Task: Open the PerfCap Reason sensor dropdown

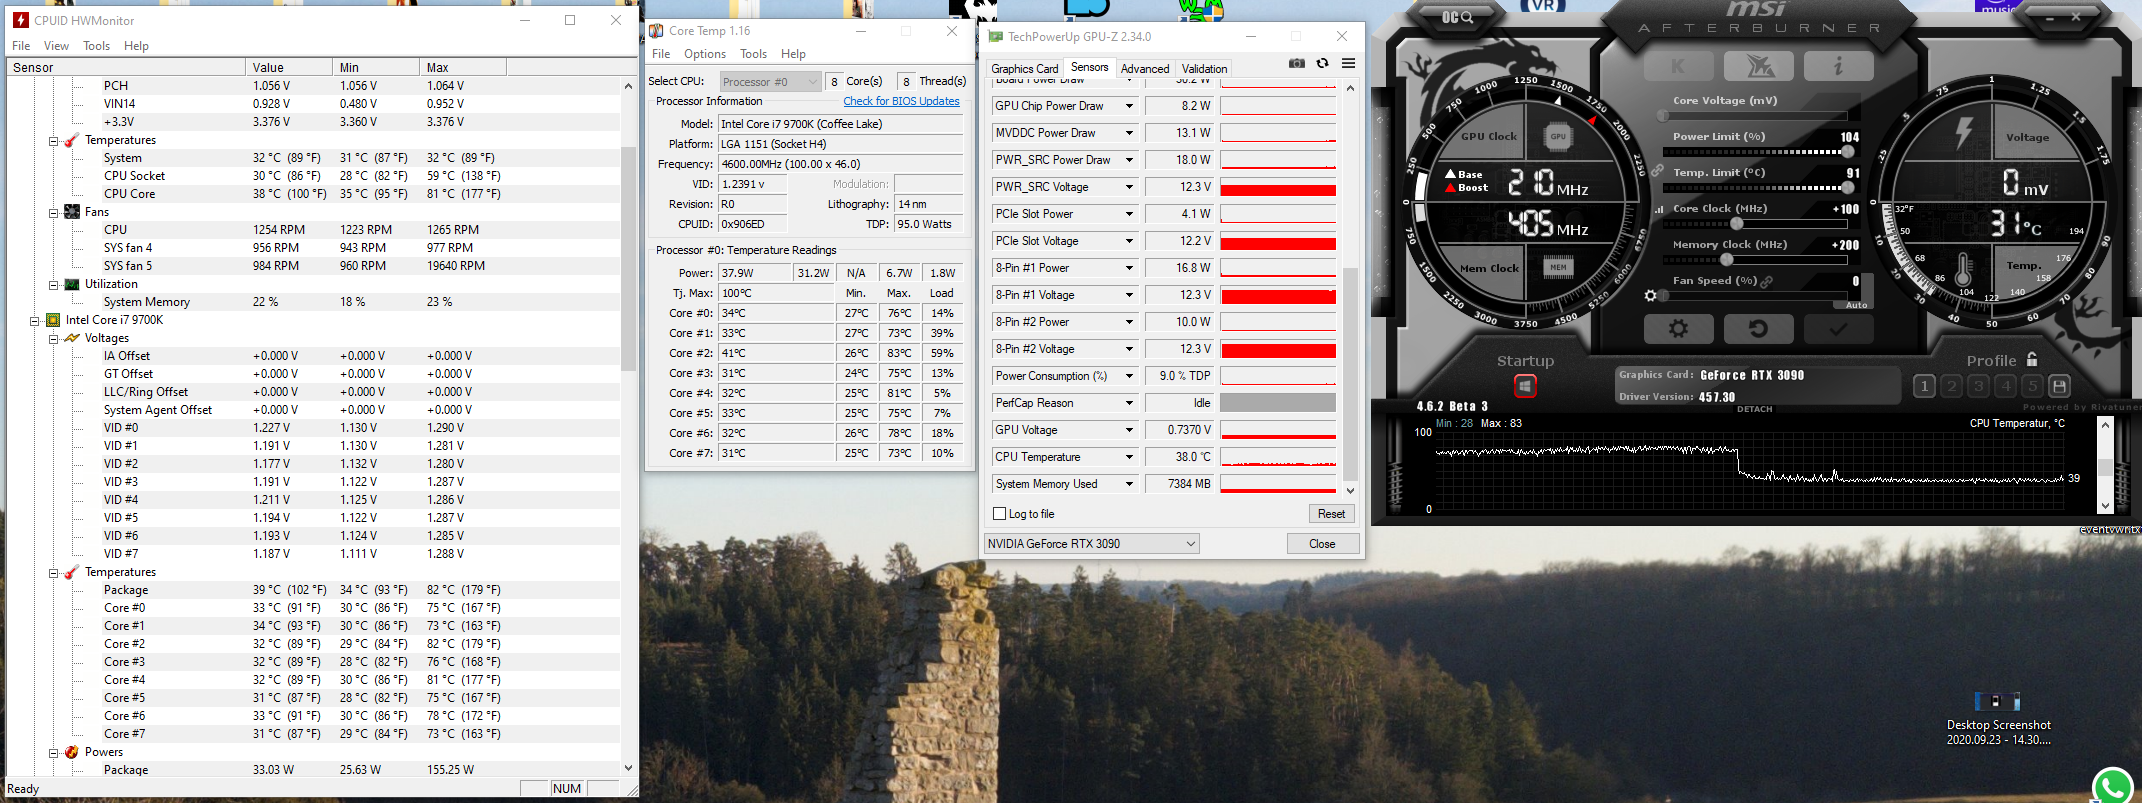Action: [1129, 403]
